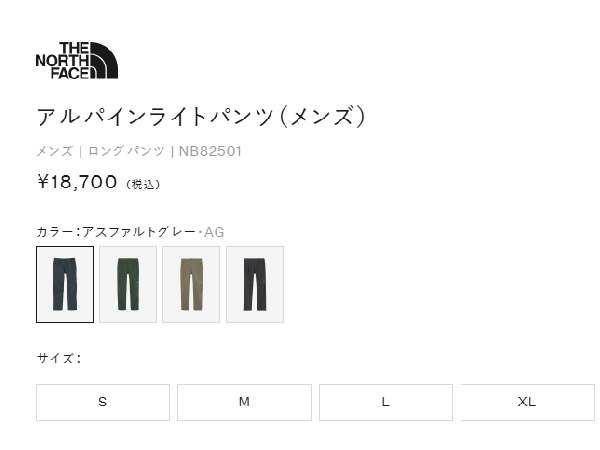Screen dimensions: 600x450
Task: Click the product code NB82501
Action: click(x=210, y=151)
